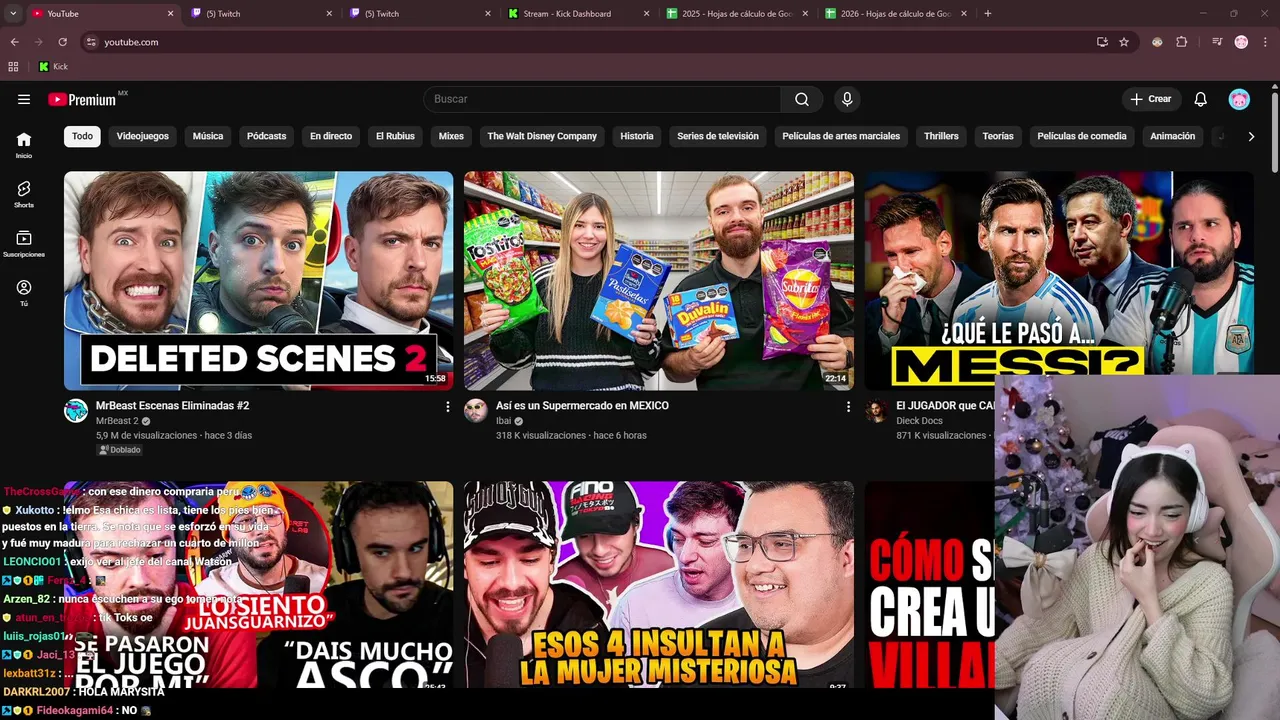Close the YouTube tab

(x=170, y=14)
